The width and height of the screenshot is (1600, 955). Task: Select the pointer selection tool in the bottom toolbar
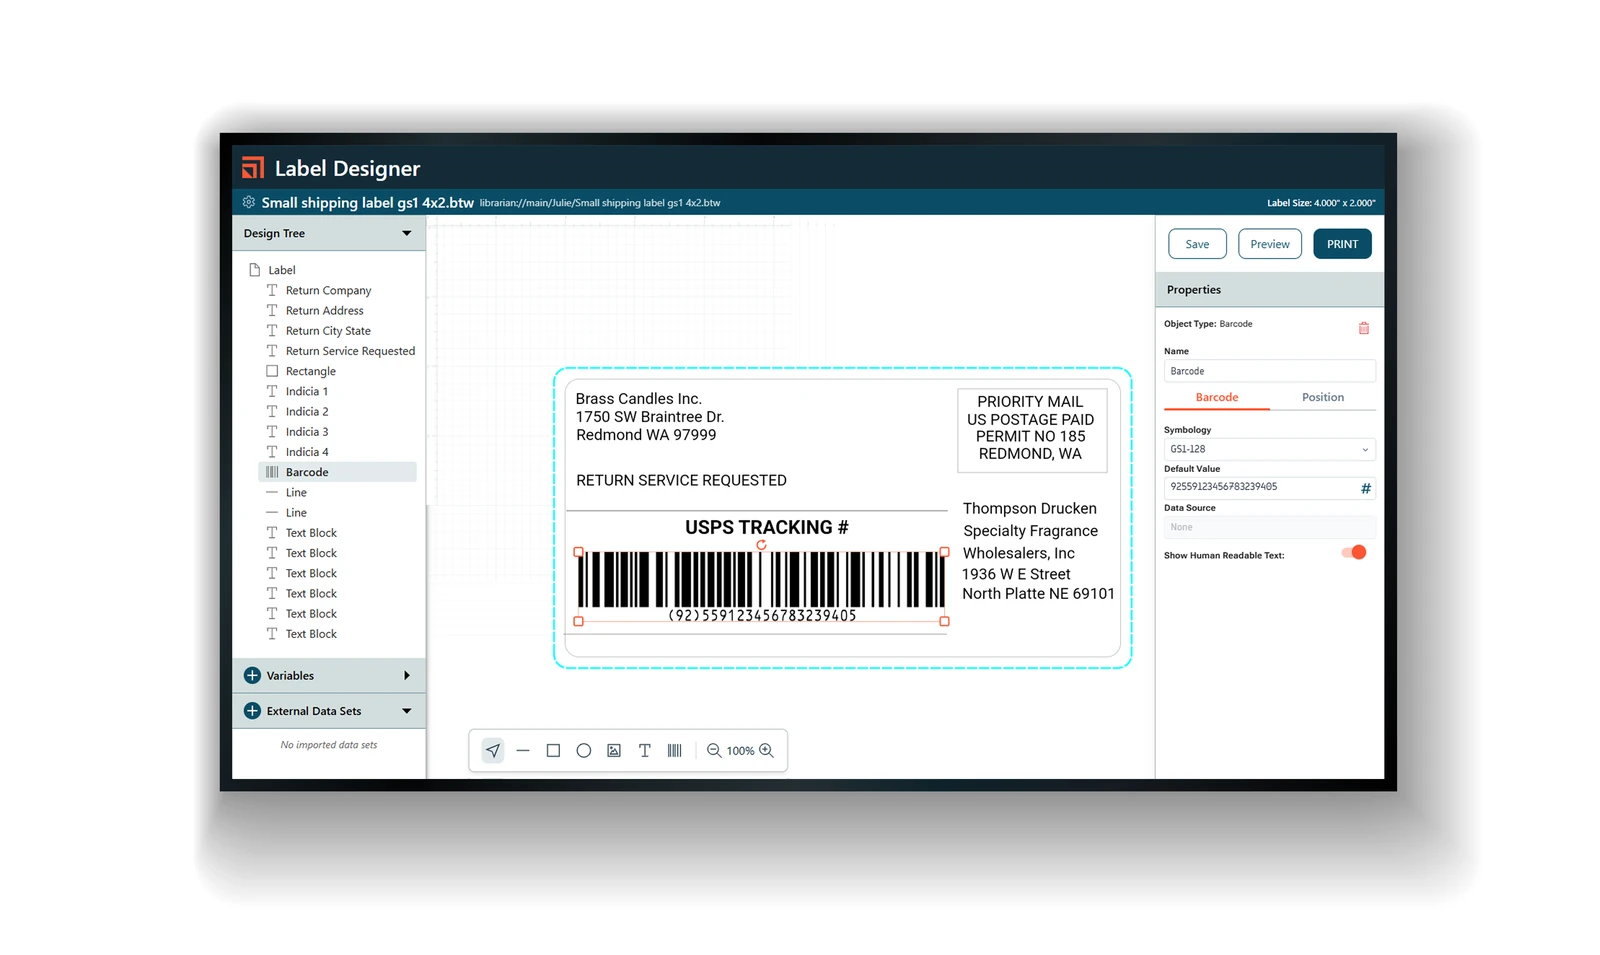(493, 750)
